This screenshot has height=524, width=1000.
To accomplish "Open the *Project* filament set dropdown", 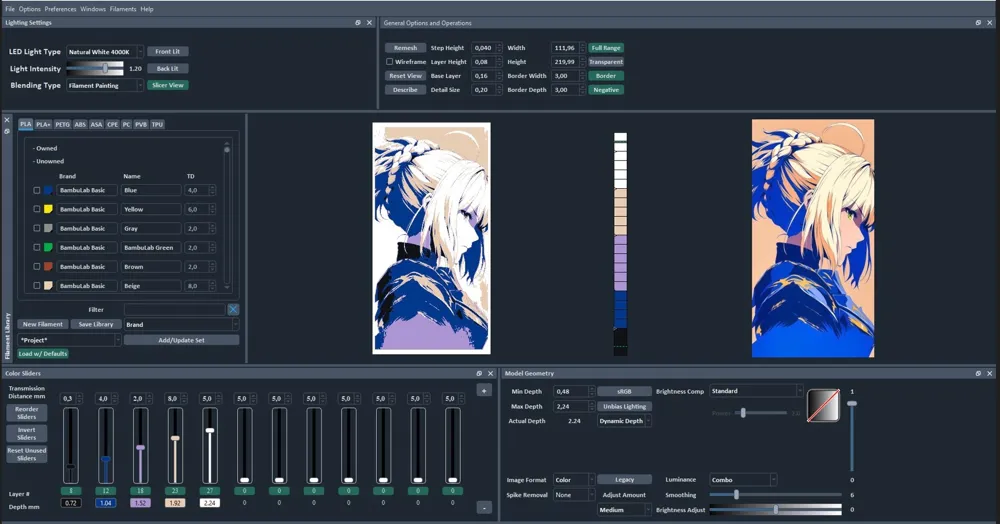I will (x=69, y=340).
